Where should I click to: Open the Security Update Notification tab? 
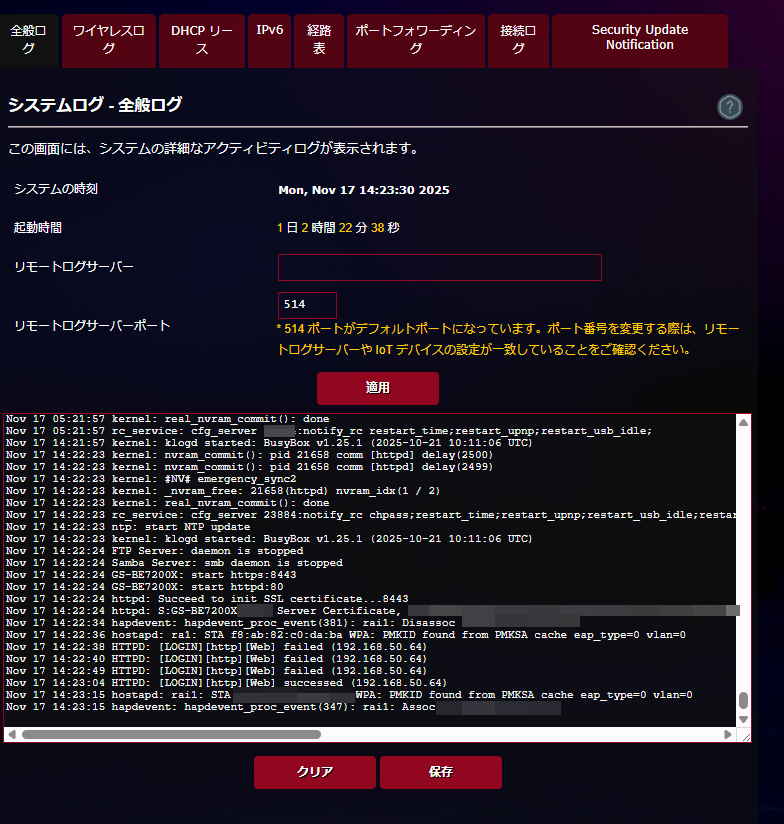(x=639, y=38)
